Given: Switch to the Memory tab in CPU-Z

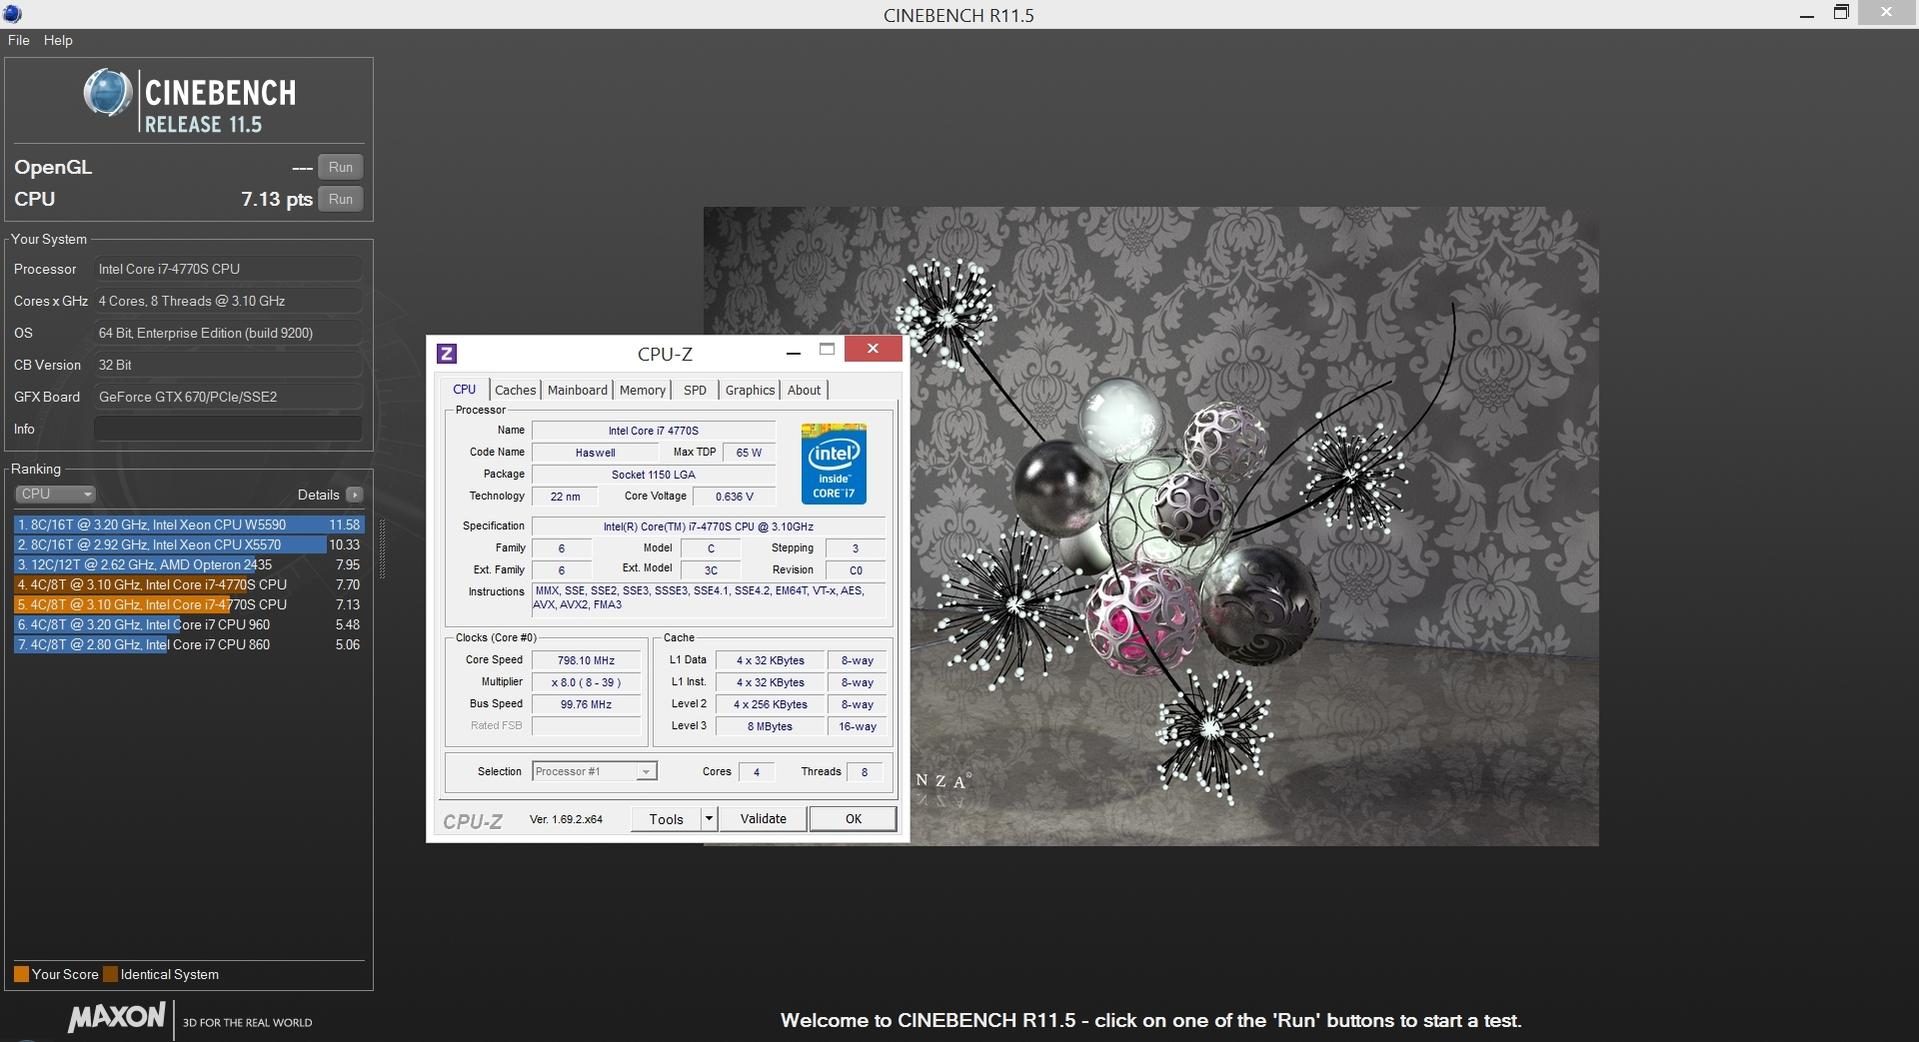Looking at the screenshot, I should 642,390.
